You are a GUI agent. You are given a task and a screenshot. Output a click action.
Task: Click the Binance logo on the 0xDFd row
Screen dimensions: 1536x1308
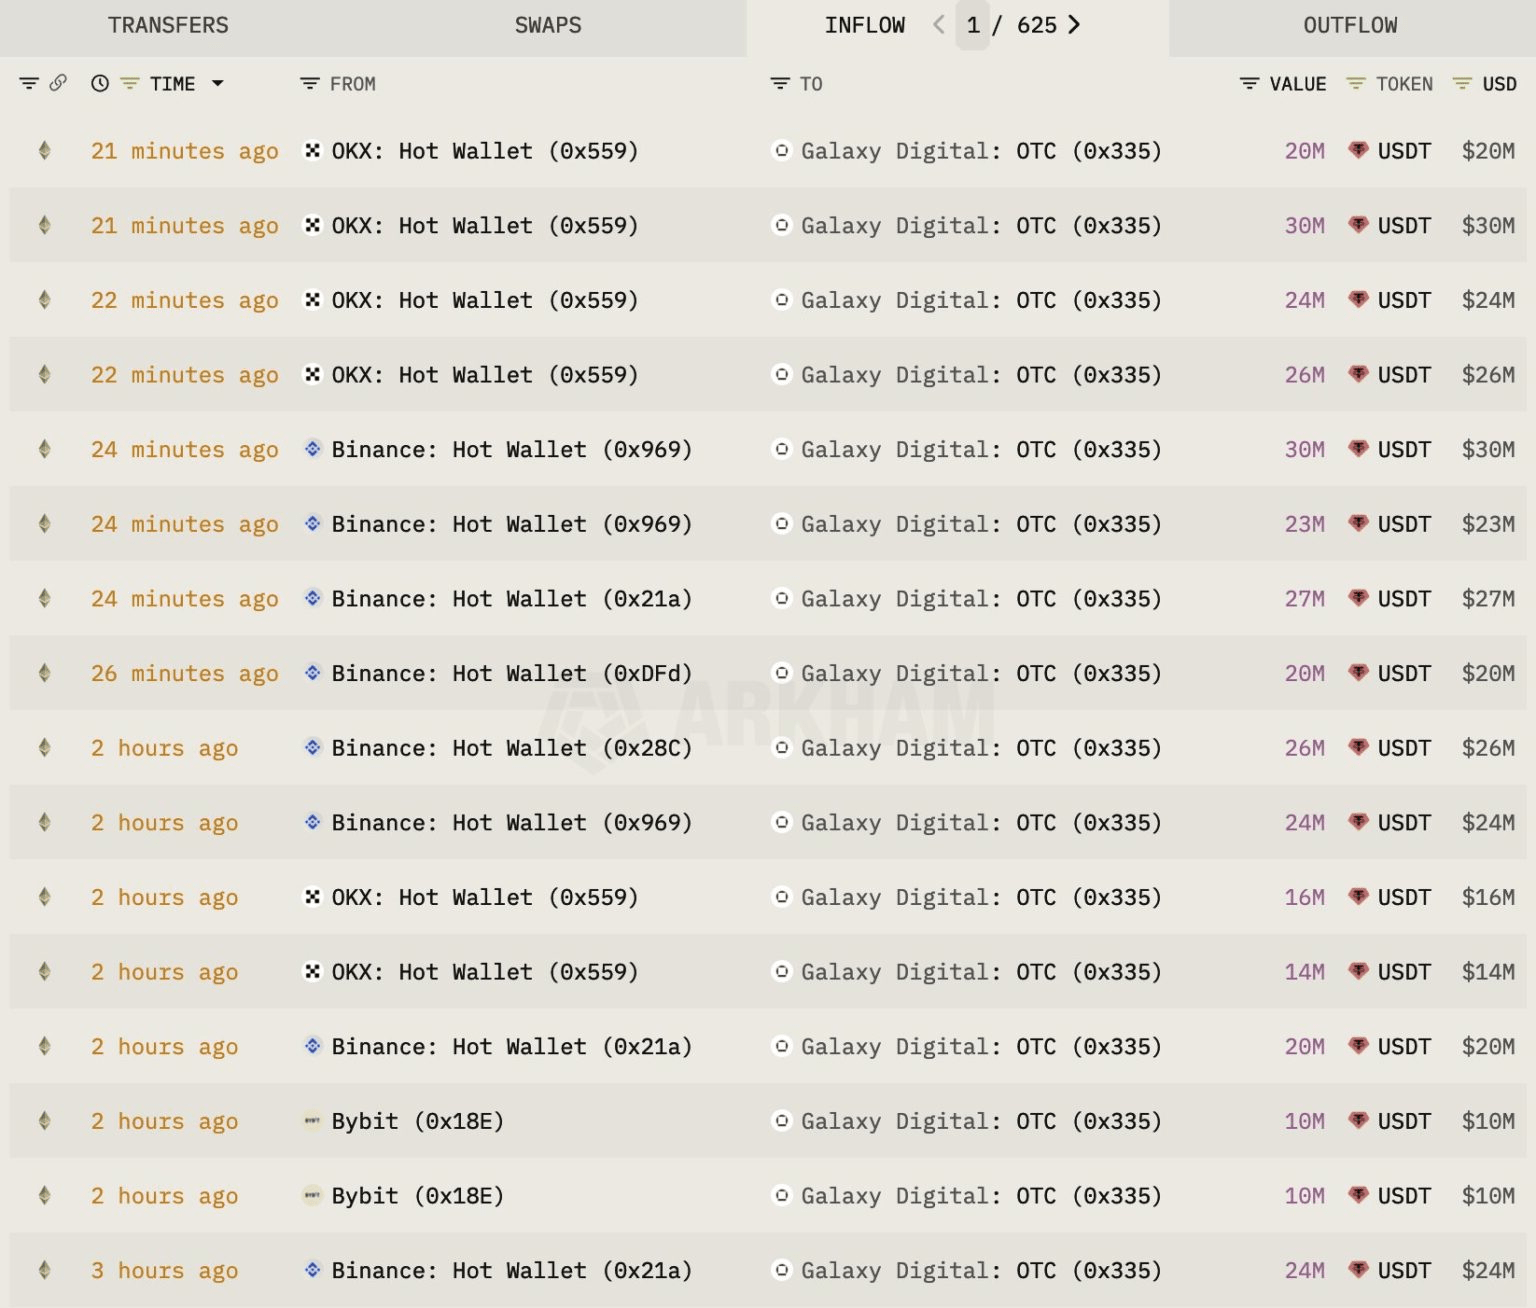coord(313,673)
